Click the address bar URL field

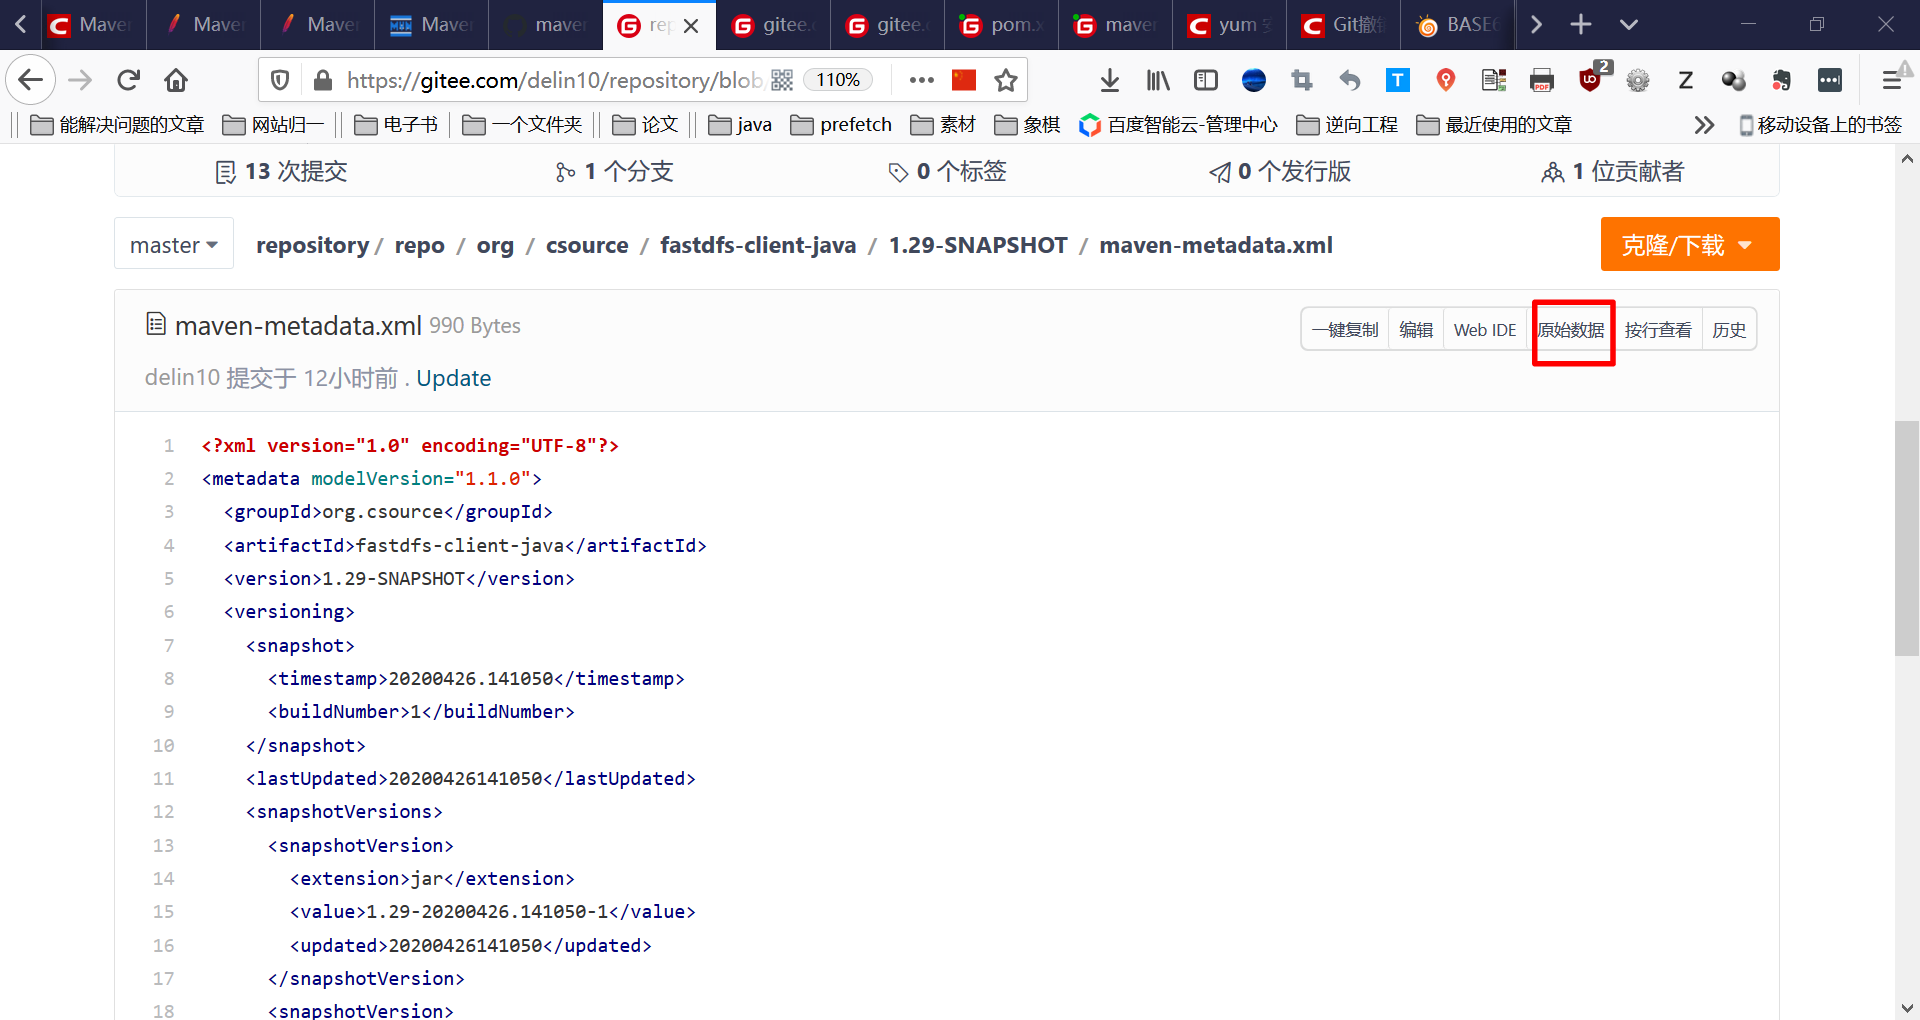tap(555, 80)
